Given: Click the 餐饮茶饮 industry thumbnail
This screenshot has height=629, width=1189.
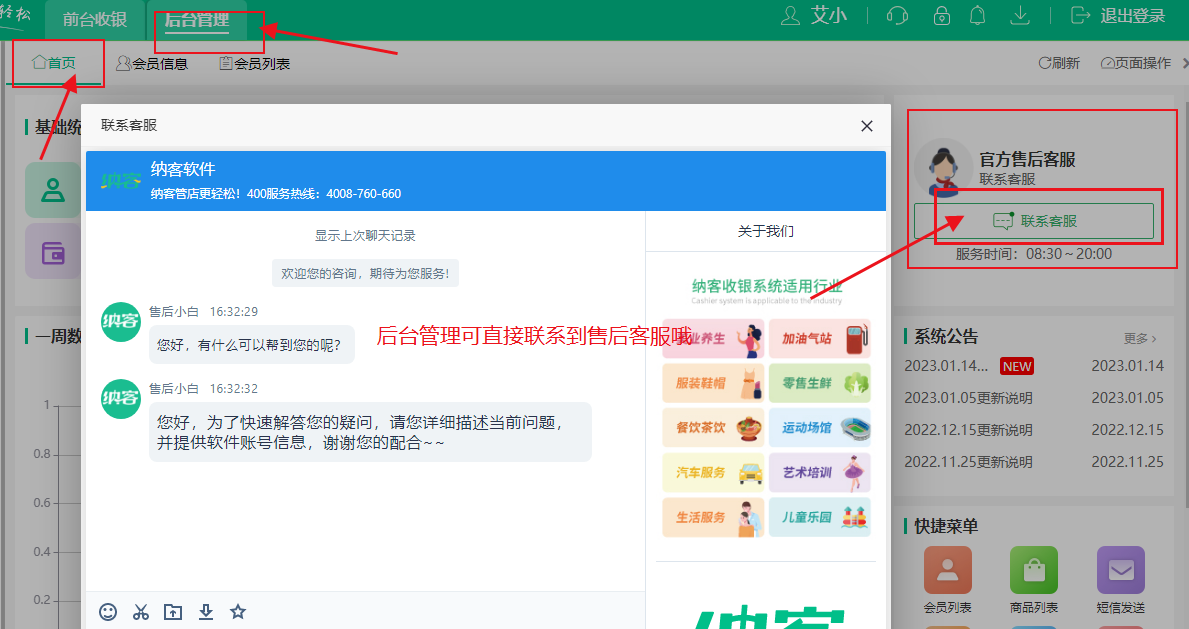Looking at the screenshot, I should point(712,428).
